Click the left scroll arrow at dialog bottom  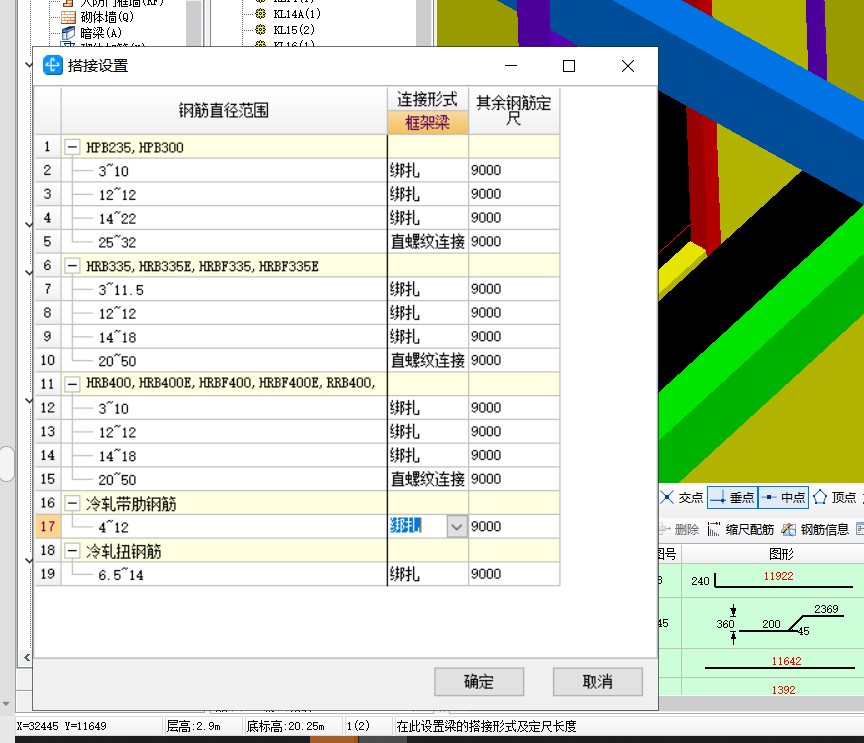26,657
